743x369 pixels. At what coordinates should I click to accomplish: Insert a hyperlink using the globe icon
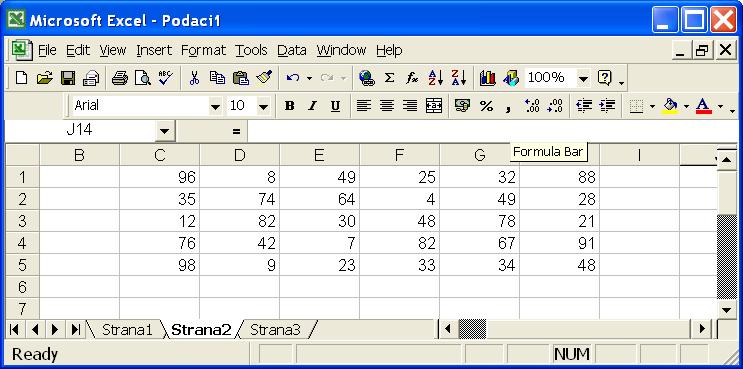tap(366, 78)
